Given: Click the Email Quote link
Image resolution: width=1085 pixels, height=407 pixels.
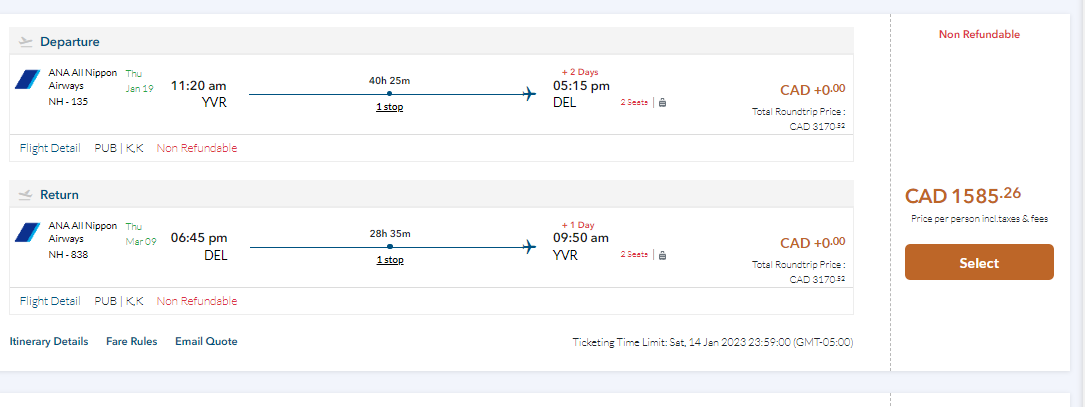Looking at the screenshot, I should point(206,341).
